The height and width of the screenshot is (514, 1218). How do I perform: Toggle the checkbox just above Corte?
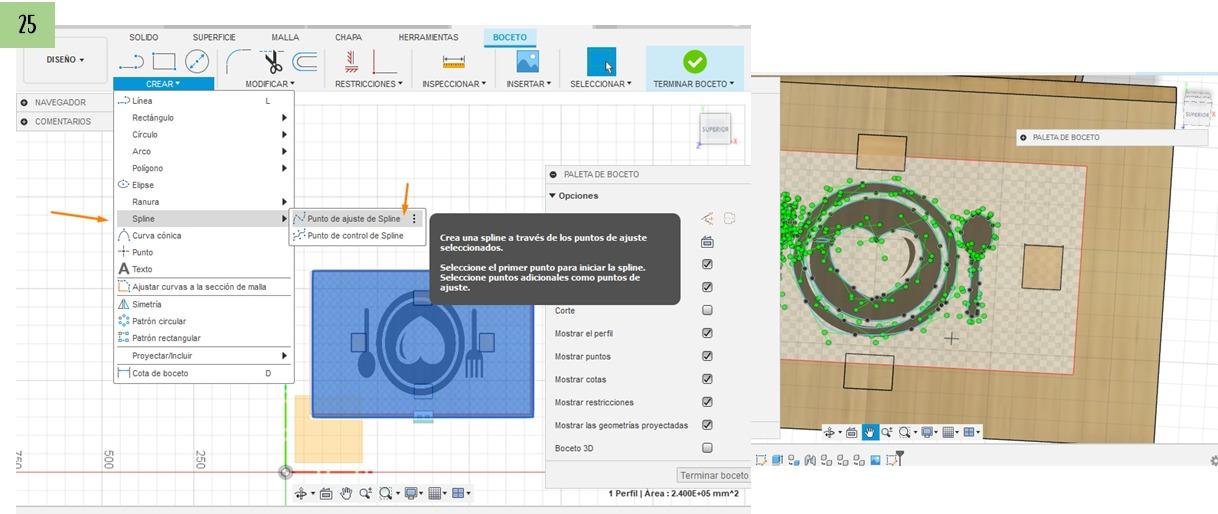pos(707,287)
